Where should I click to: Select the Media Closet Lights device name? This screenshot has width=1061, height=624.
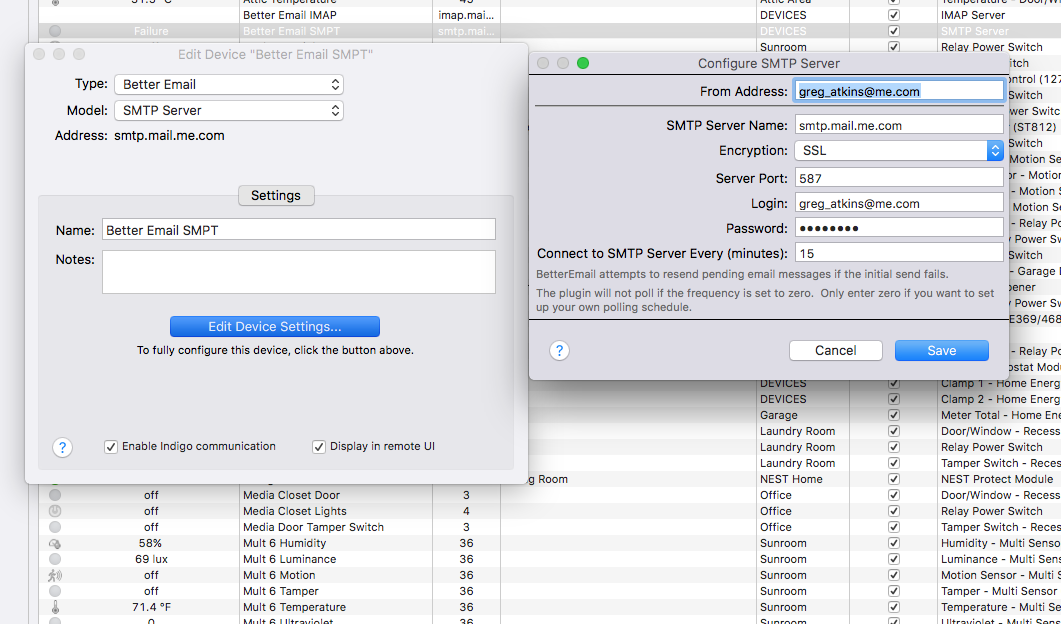(295, 511)
